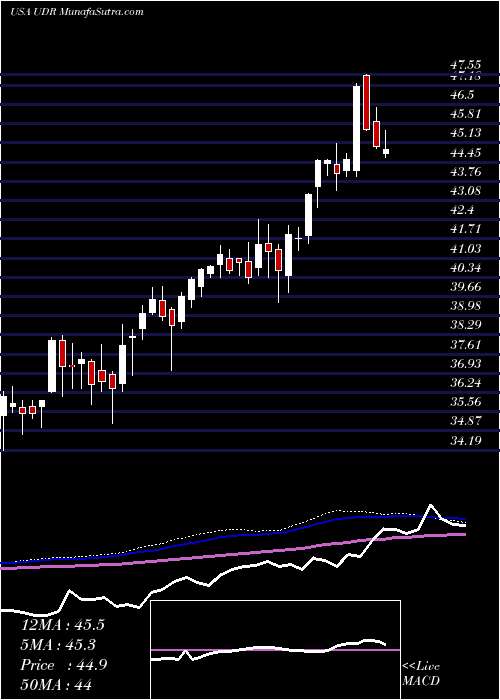Click the 34.87 price axis label

pos(466,421)
